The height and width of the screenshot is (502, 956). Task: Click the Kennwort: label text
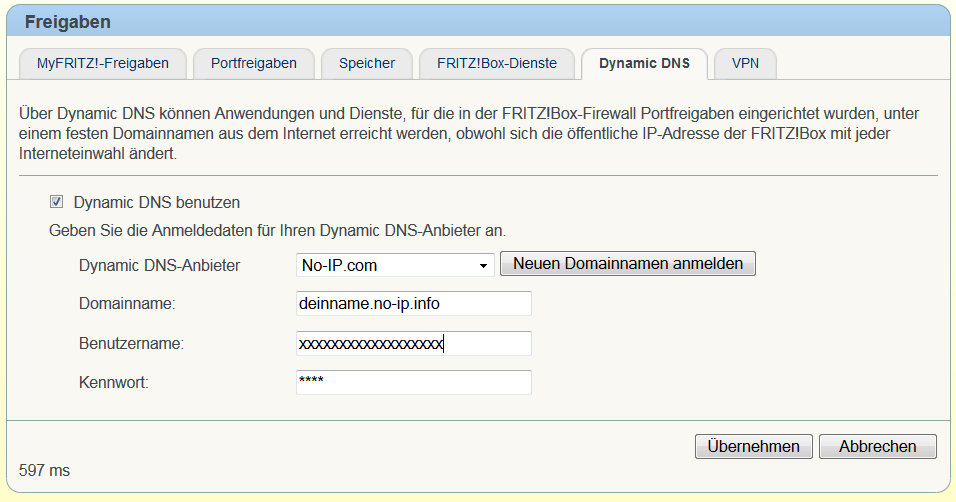[113, 382]
